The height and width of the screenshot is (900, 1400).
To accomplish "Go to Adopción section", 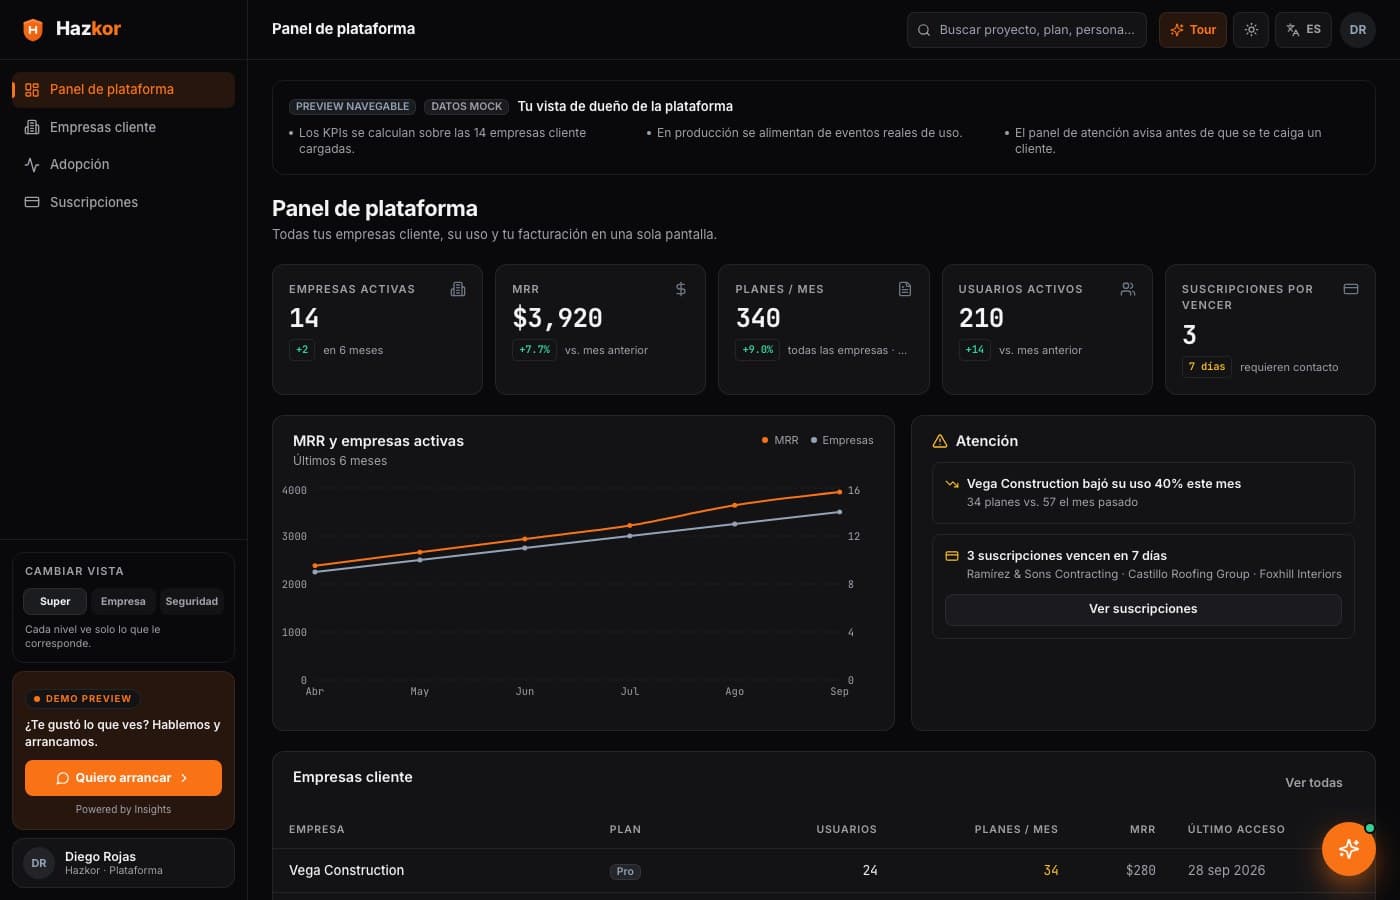I will (123, 164).
